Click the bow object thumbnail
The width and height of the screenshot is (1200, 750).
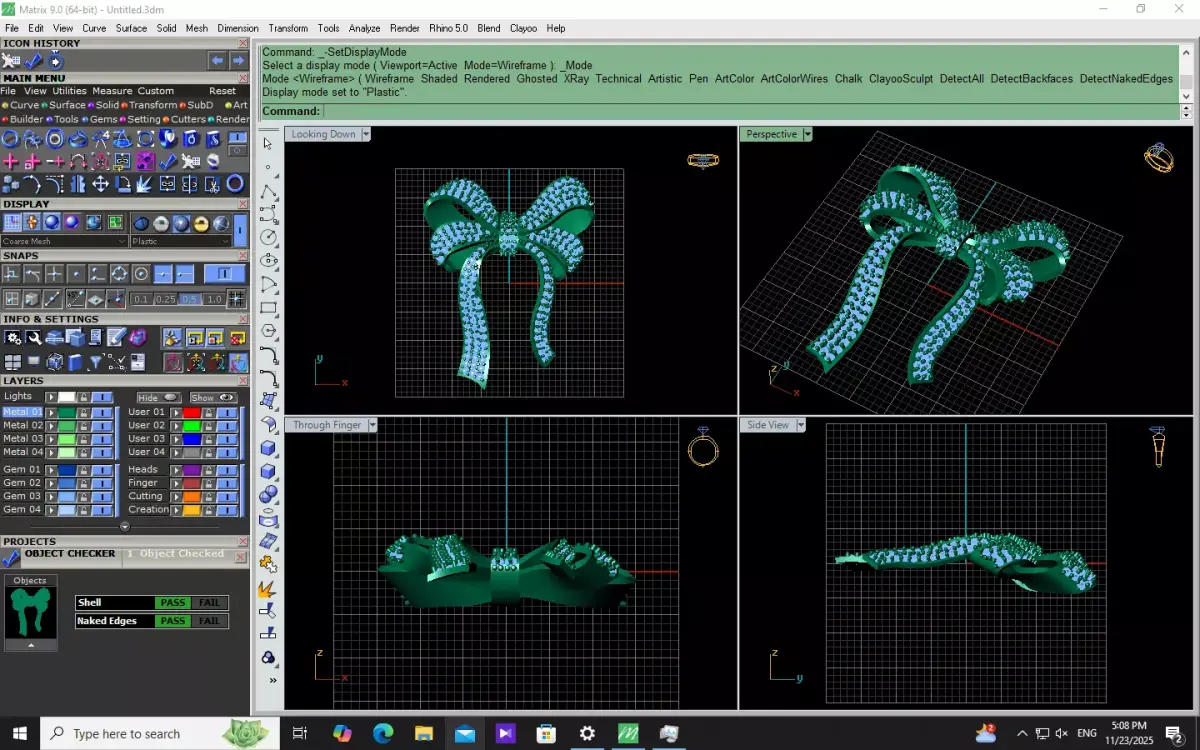pos(30,612)
